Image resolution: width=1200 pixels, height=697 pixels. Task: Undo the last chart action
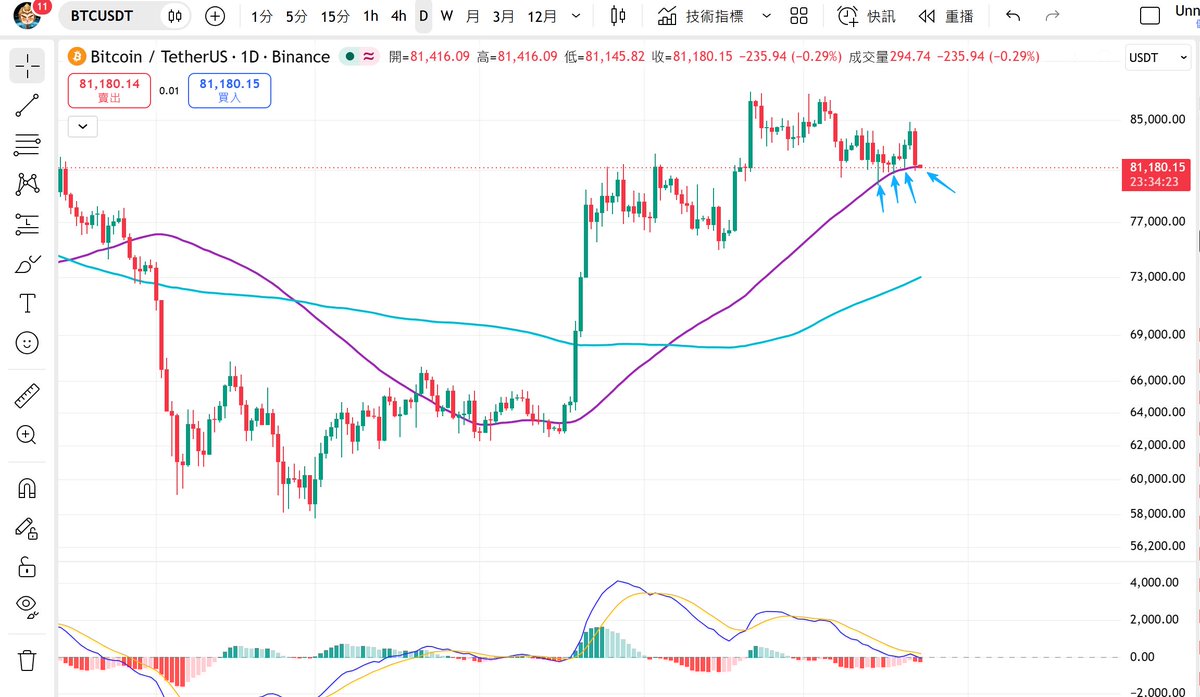tap(1013, 16)
